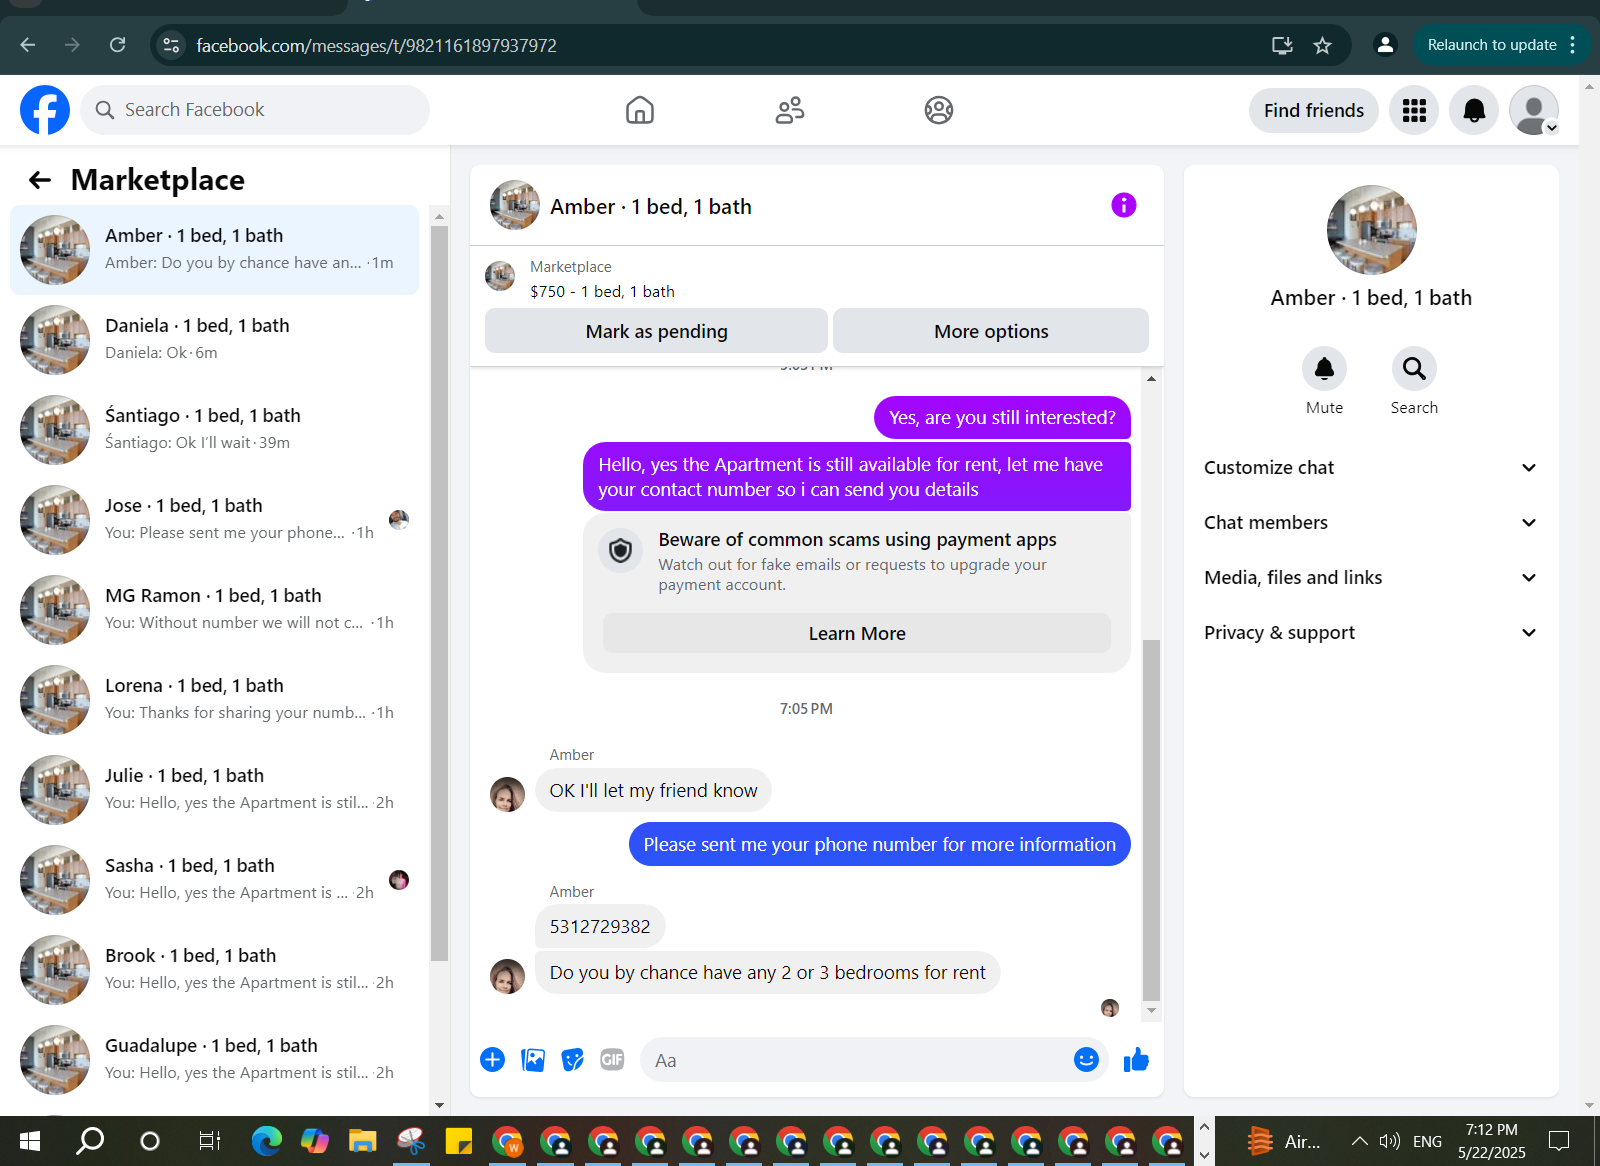
Task: Open Guadalupe's conversation
Action: click(x=215, y=1060)
